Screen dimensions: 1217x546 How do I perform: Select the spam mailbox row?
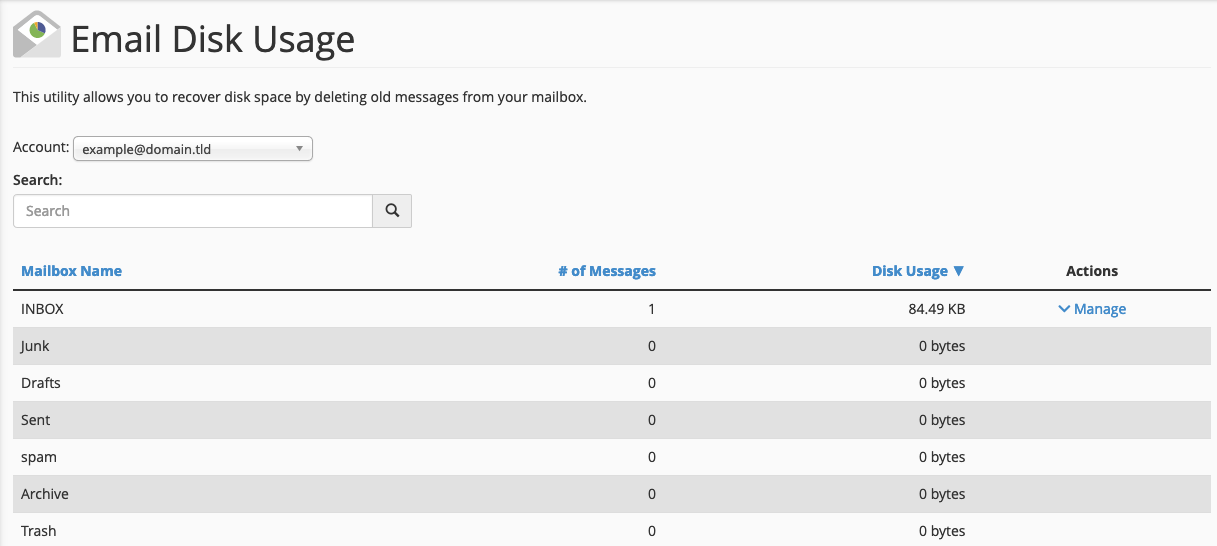point(39,457)
